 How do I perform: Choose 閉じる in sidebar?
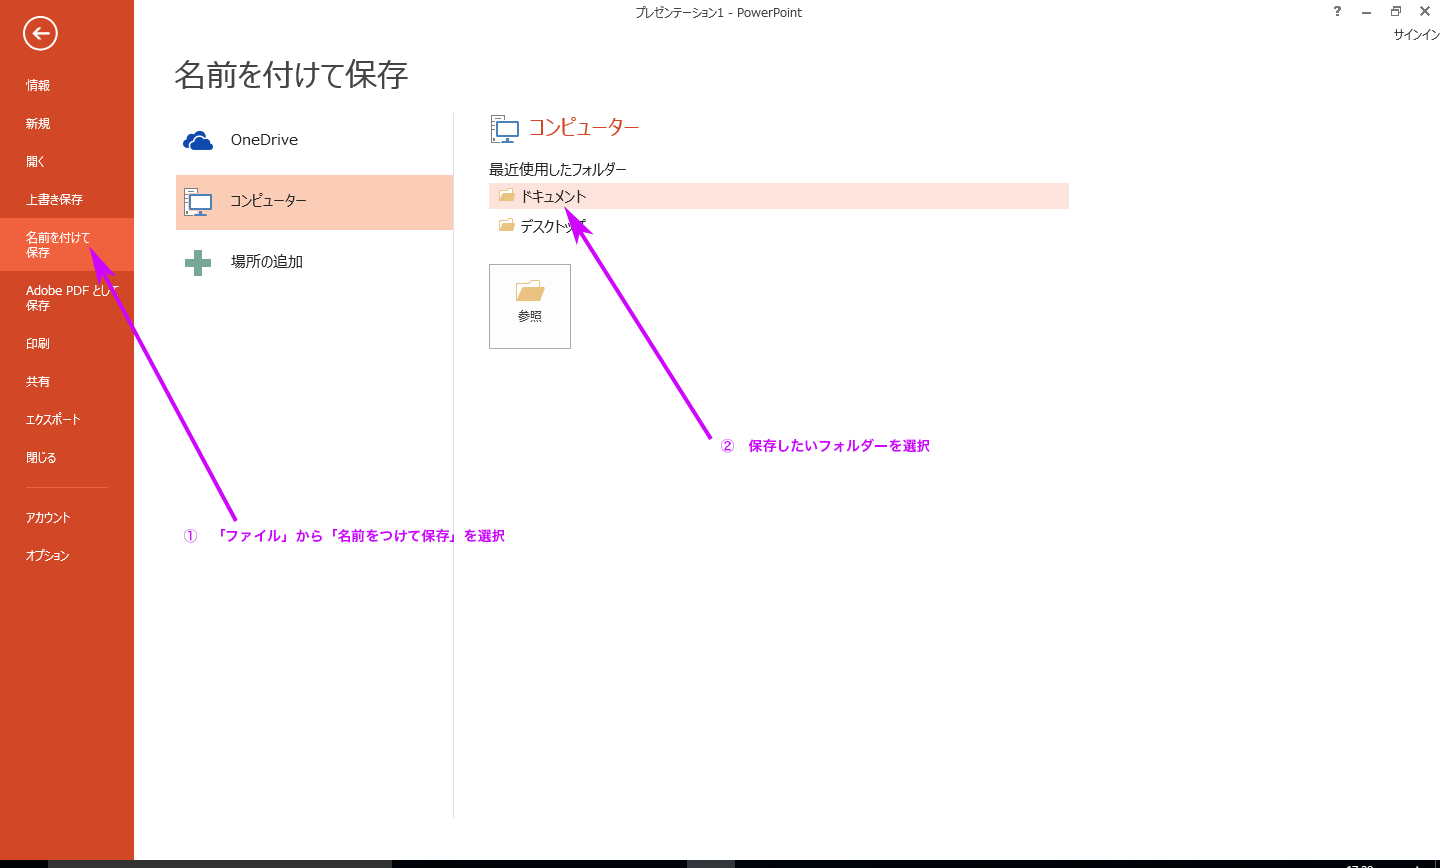[41, 457]
